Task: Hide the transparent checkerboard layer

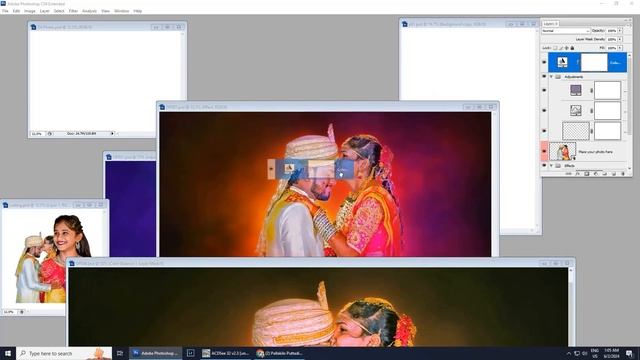Action: pos(544,131)
